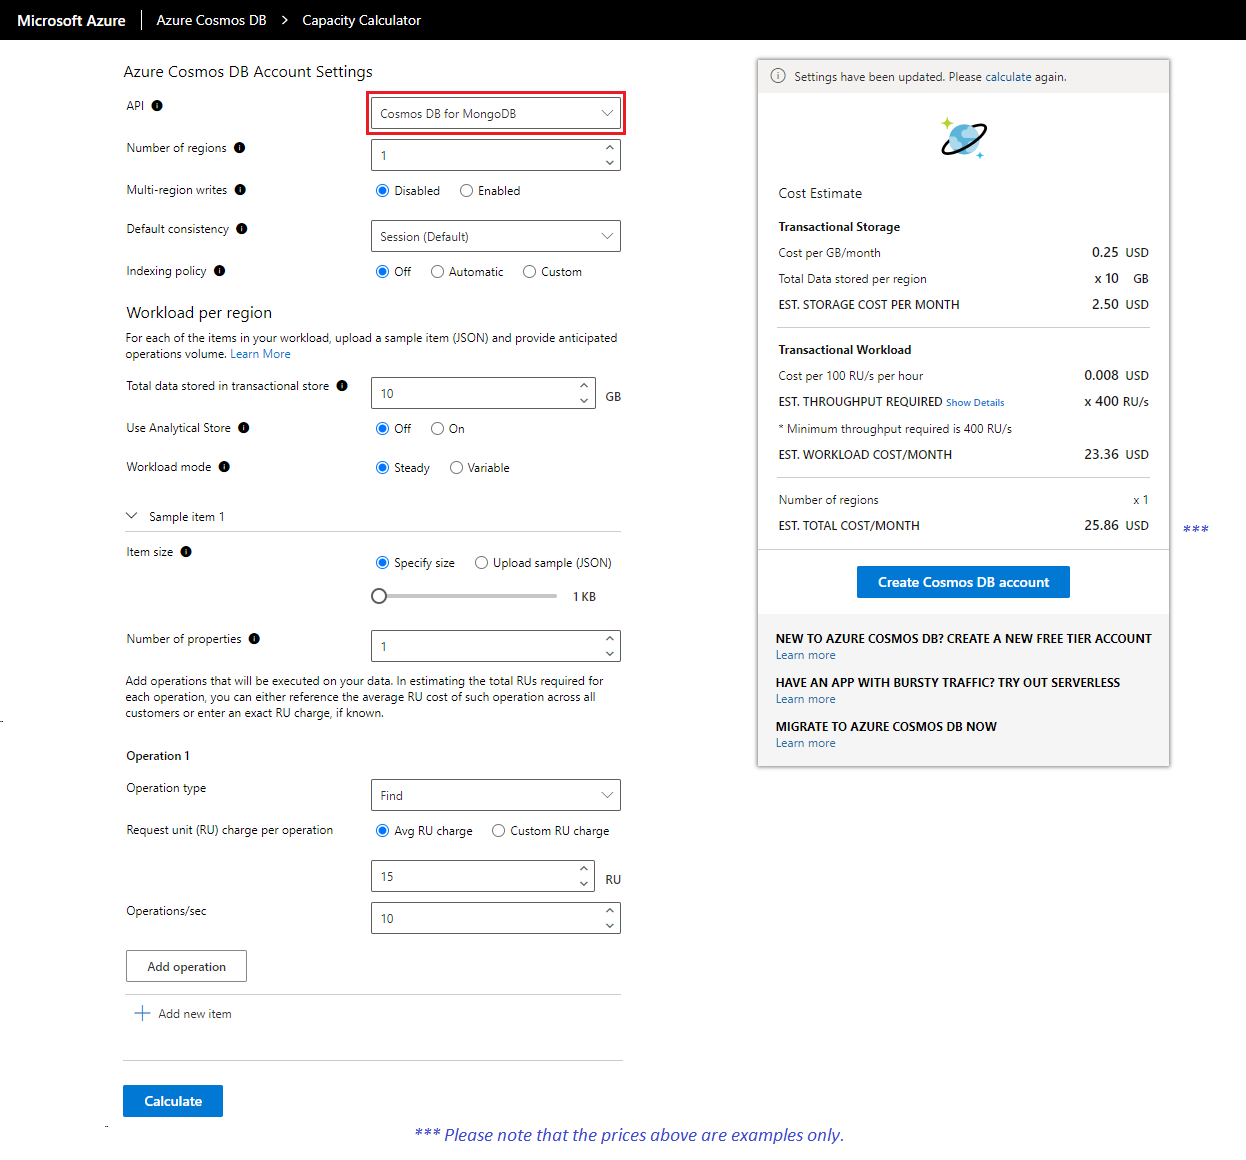The image size is (1246, 1160).
Task: Switch Workload mode to Variable
Action: tap(456, 467)
